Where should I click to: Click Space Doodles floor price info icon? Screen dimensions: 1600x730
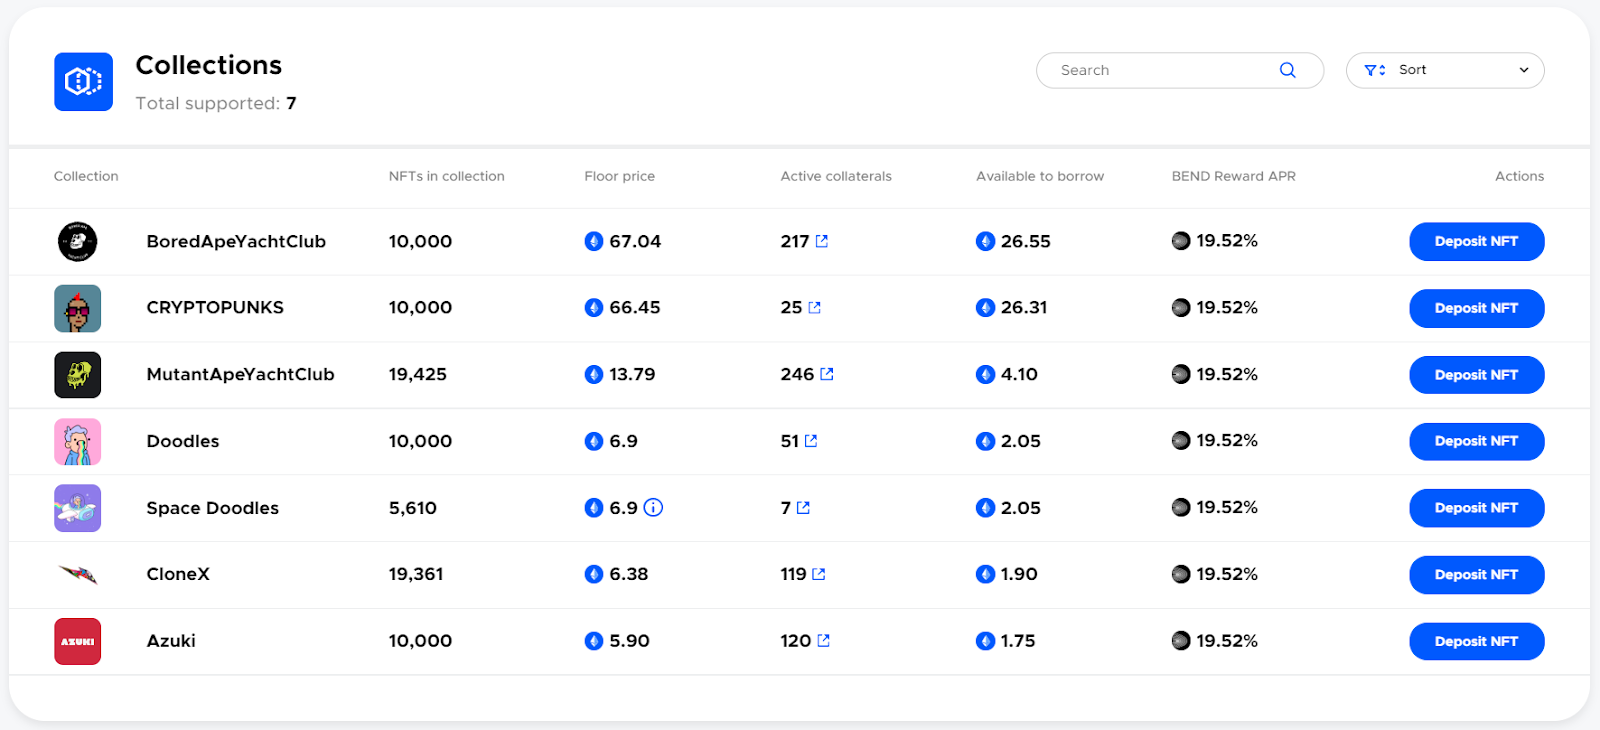pyautogui.click(x=653, y=508)
